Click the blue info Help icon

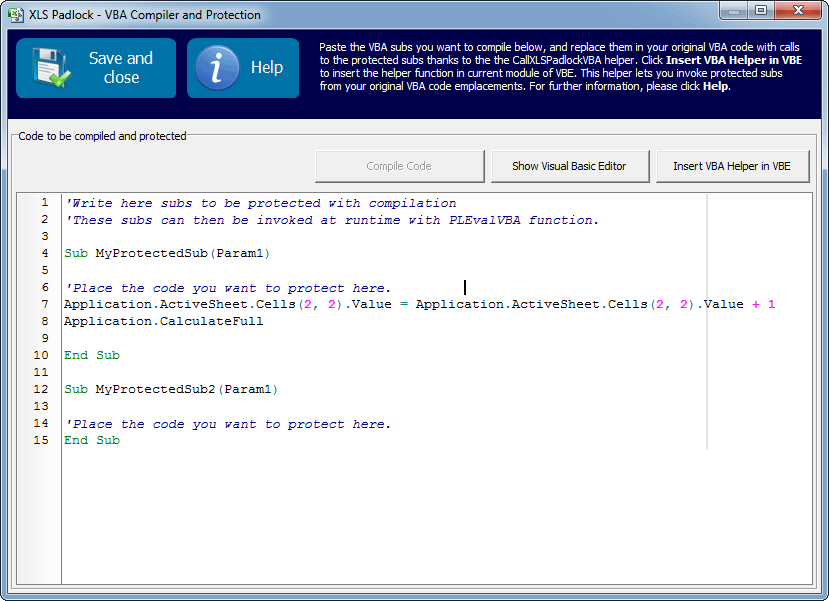[x=216, y=68]
